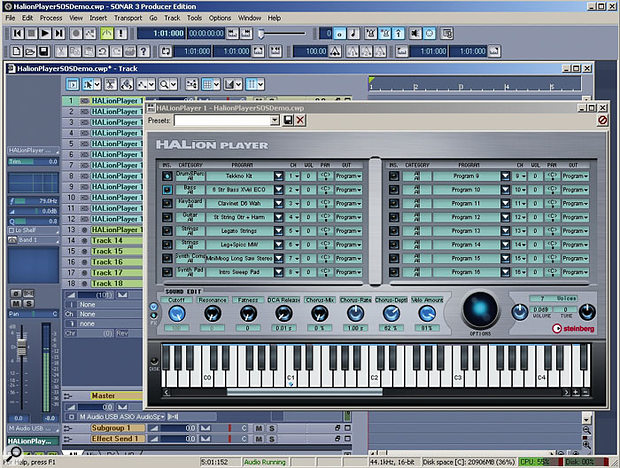
Task: Open the Snap to Grid dropdown arrow
Action: (216, 84)
